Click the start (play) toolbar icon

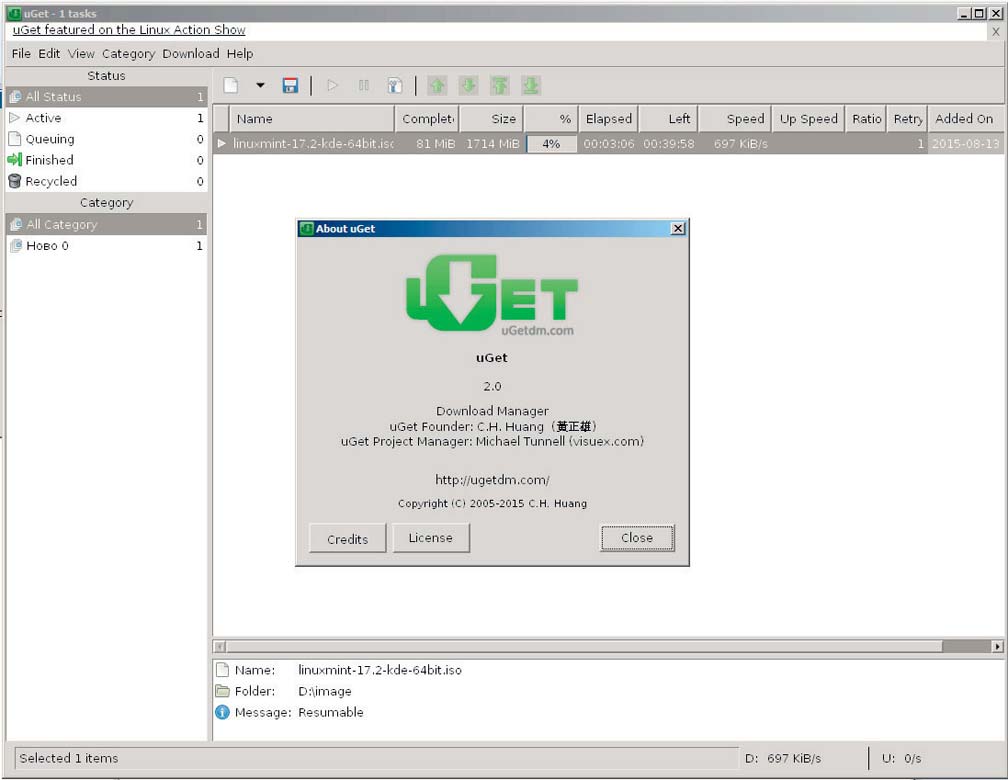point(332,86)
